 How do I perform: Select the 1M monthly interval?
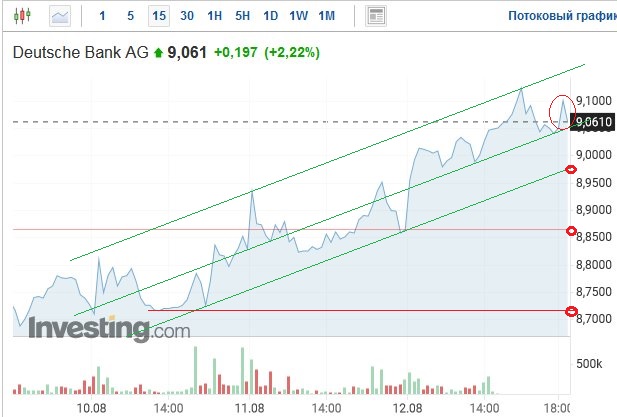click(327, 16)
